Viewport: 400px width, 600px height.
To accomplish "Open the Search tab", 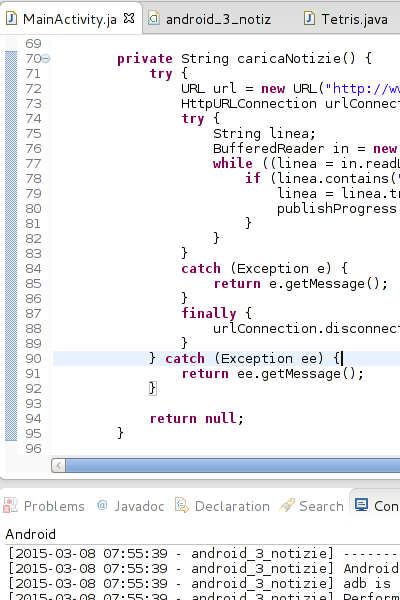I will 312,506.
